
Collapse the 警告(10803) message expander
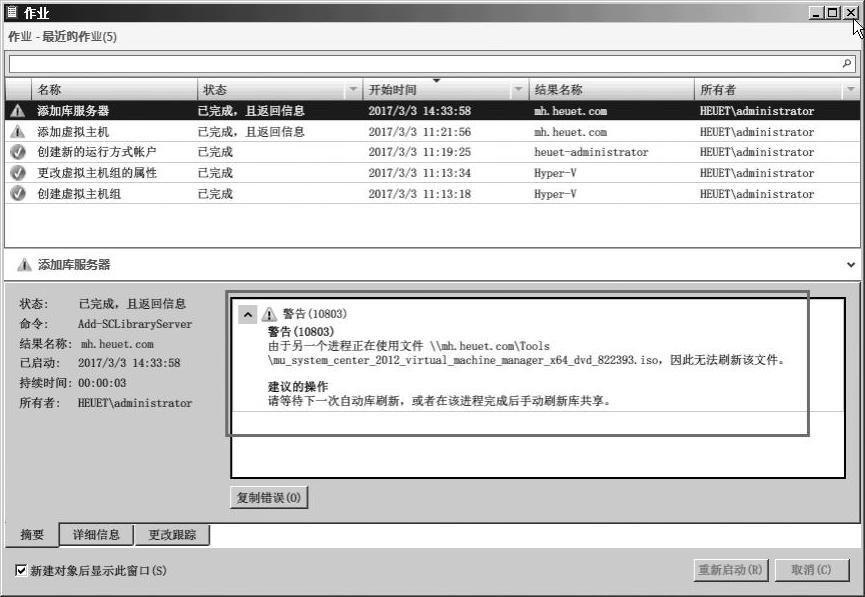coord(248,315)
